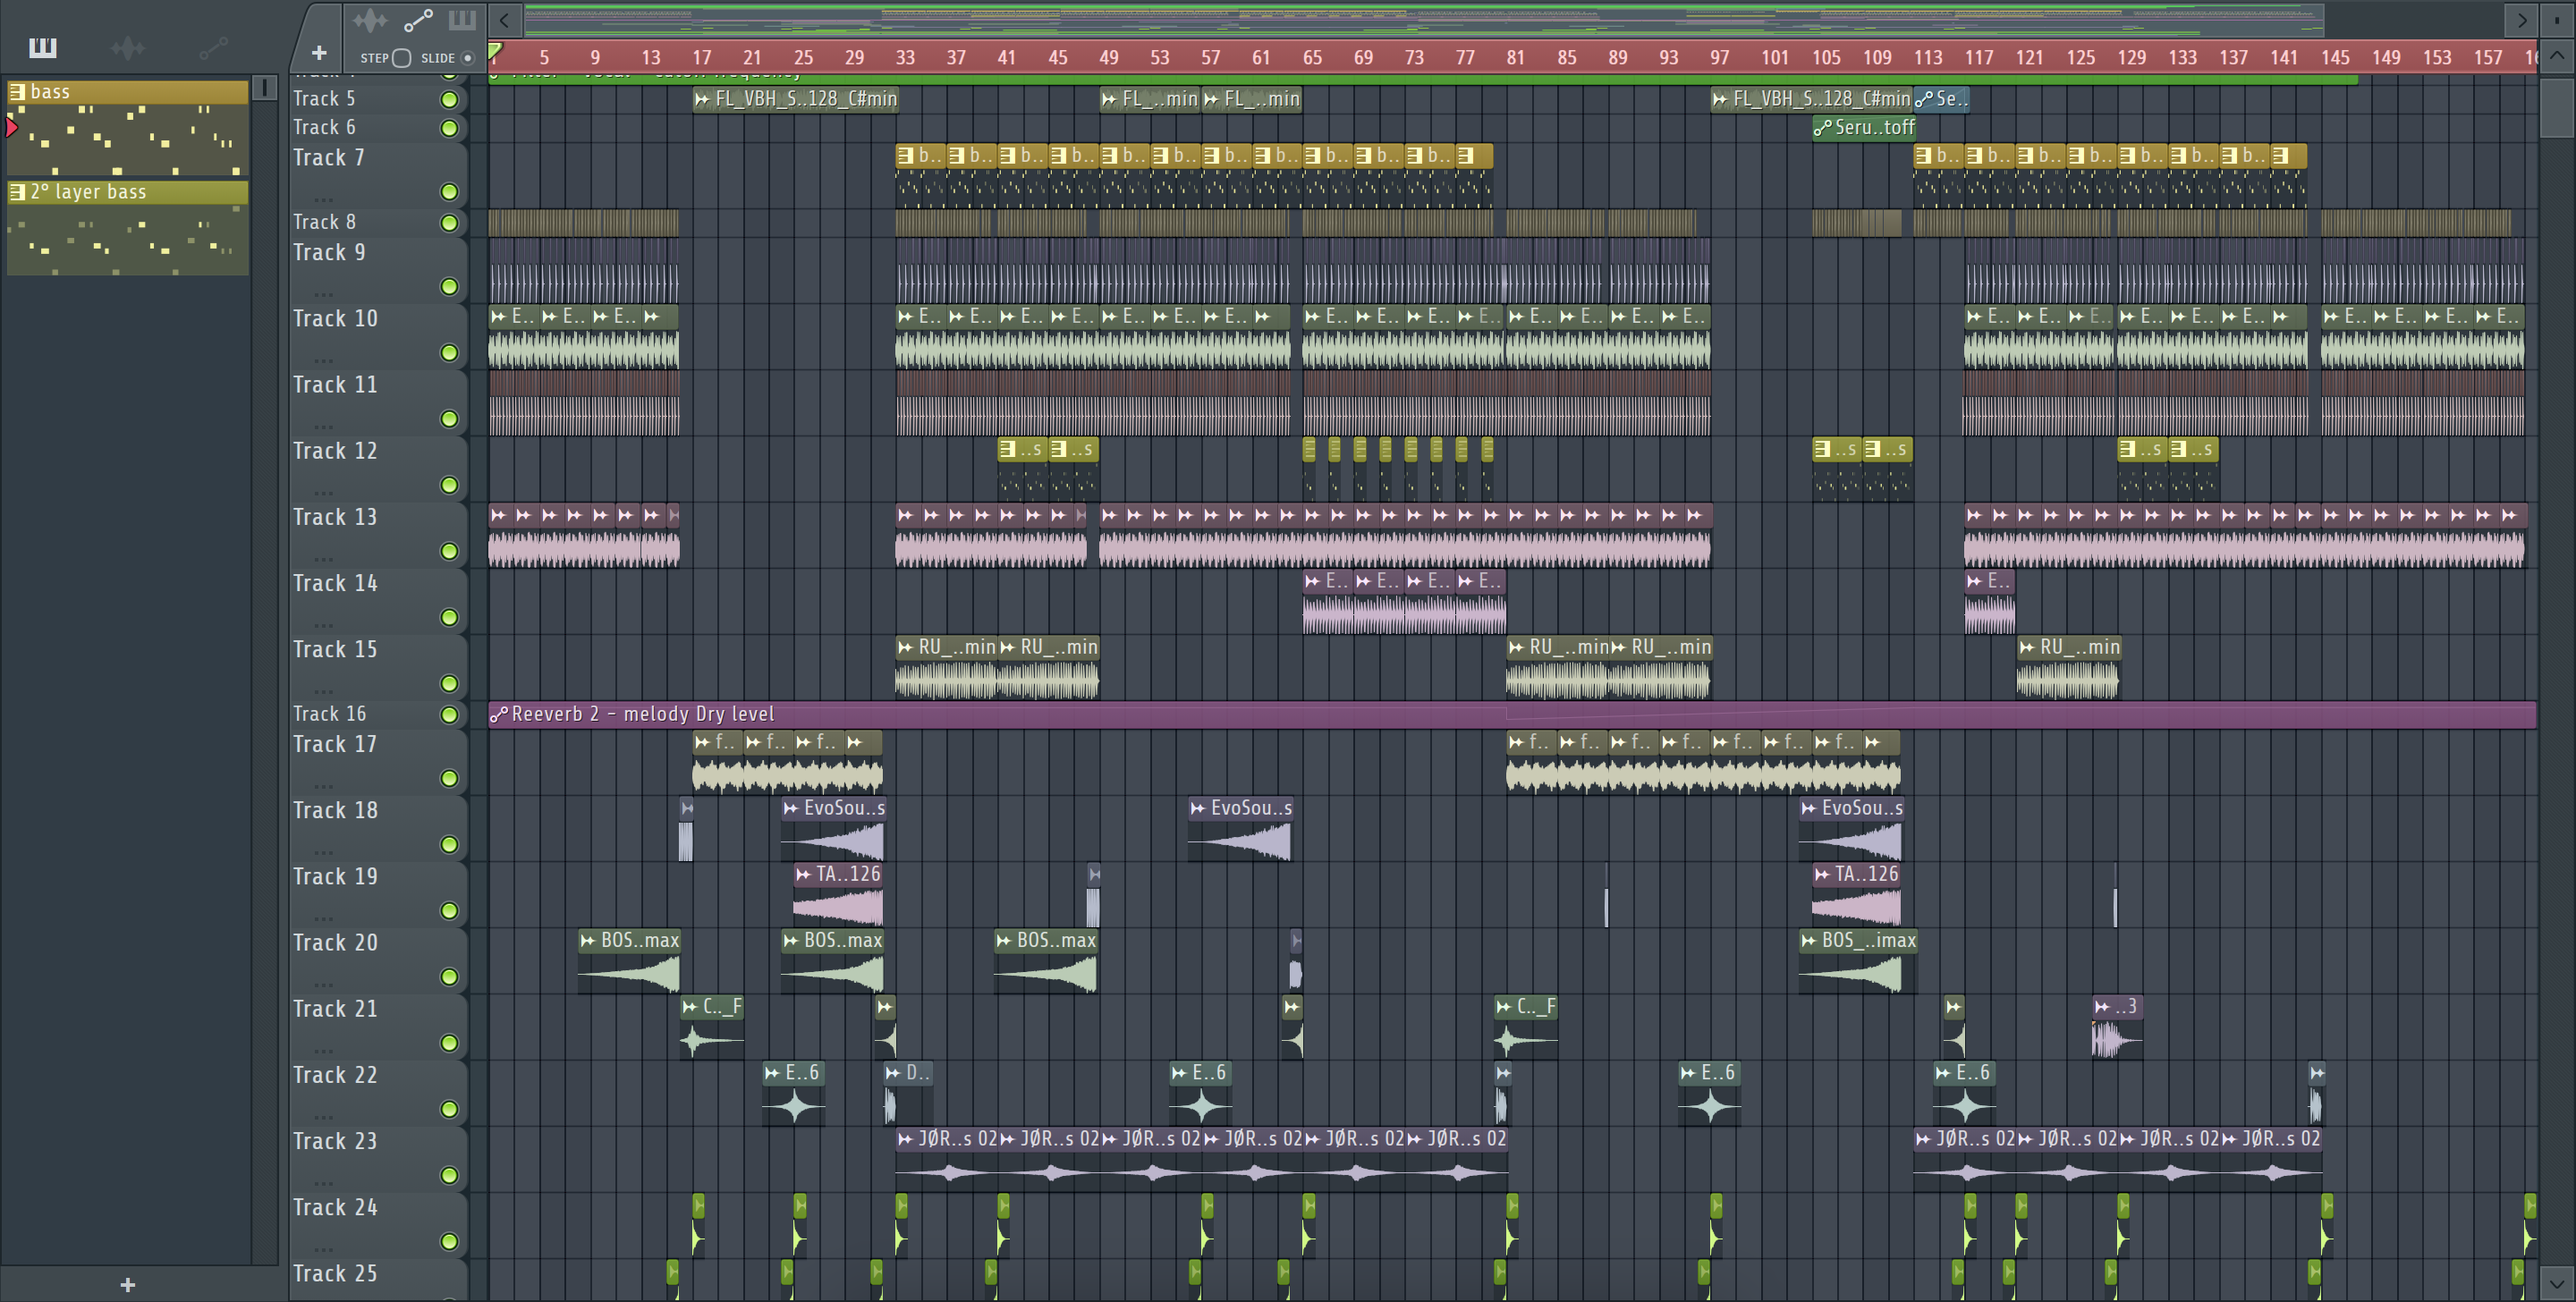Click the 2° layer bass pattern icon
This screenshot has width=2576, height=1302.
17,192
